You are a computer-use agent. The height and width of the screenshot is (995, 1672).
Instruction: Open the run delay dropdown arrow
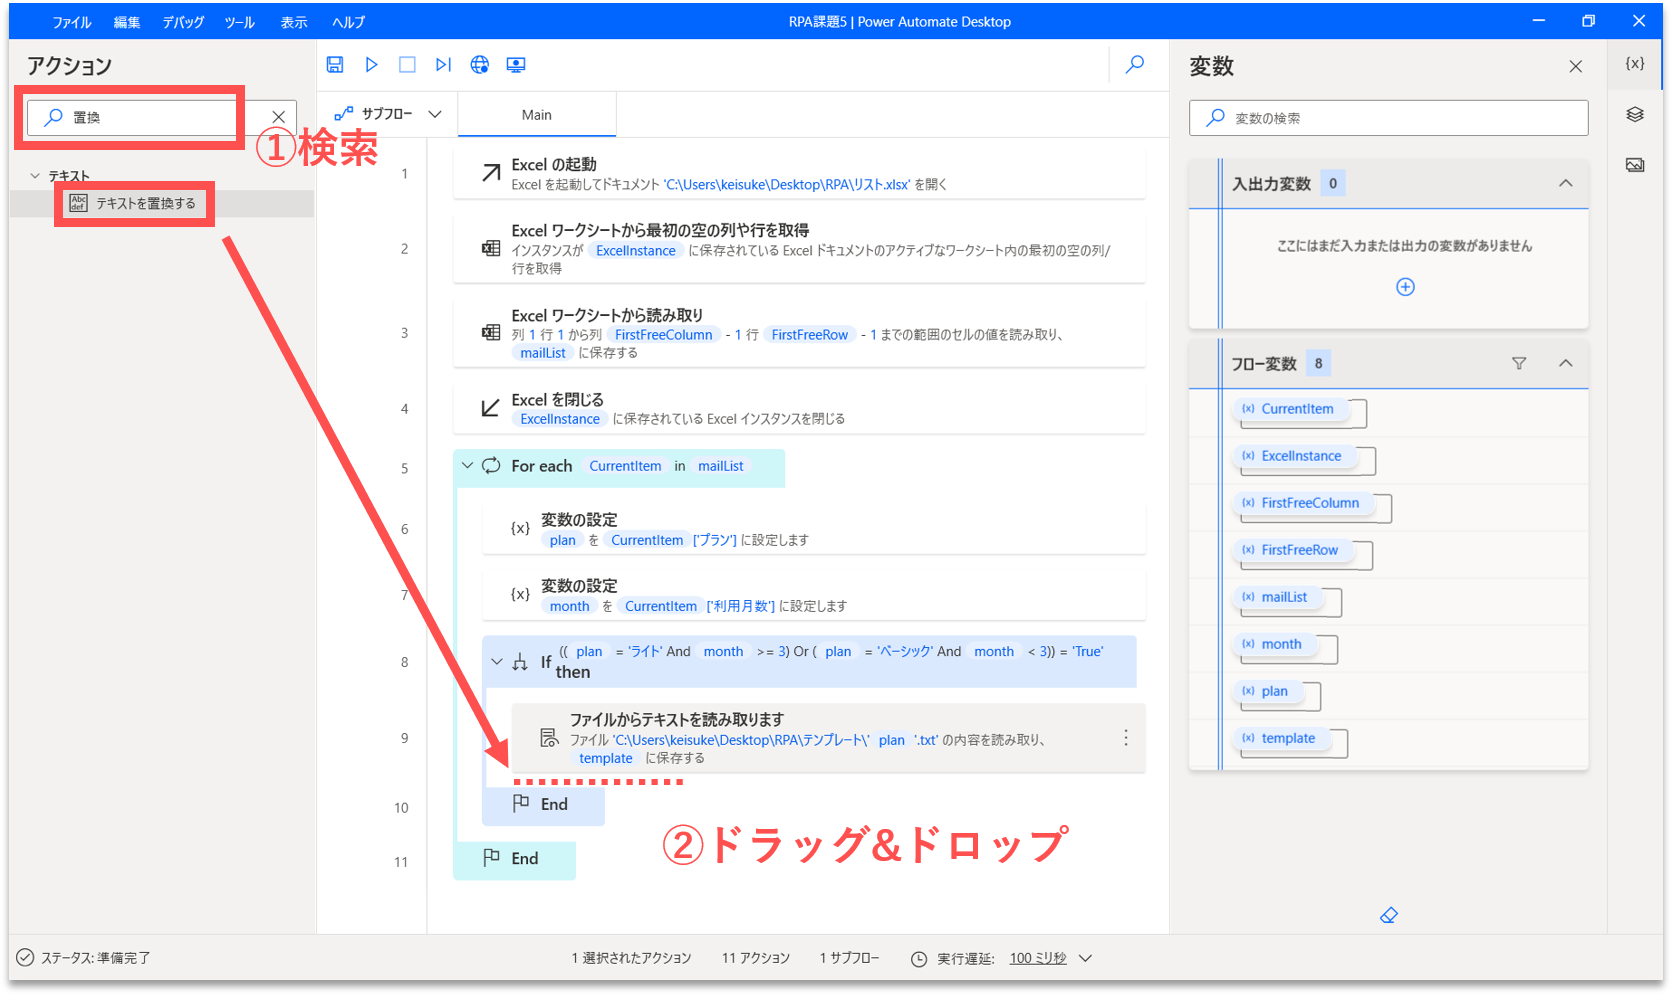[1086, 958]
